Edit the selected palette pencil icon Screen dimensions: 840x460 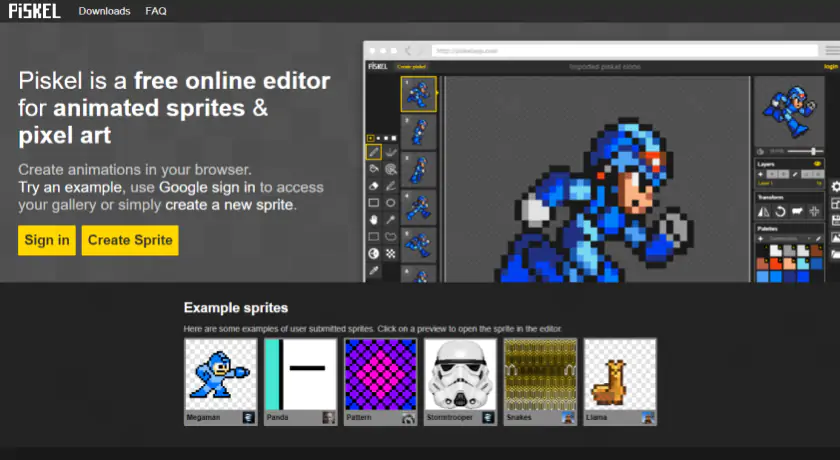coord(818,239)
